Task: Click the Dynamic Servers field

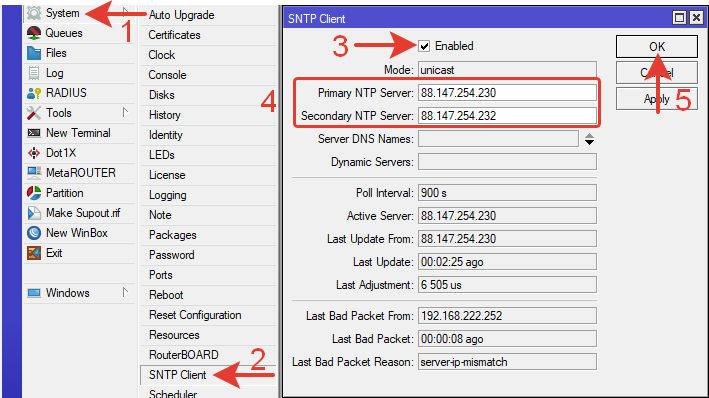Action: [x=507, y=162]
